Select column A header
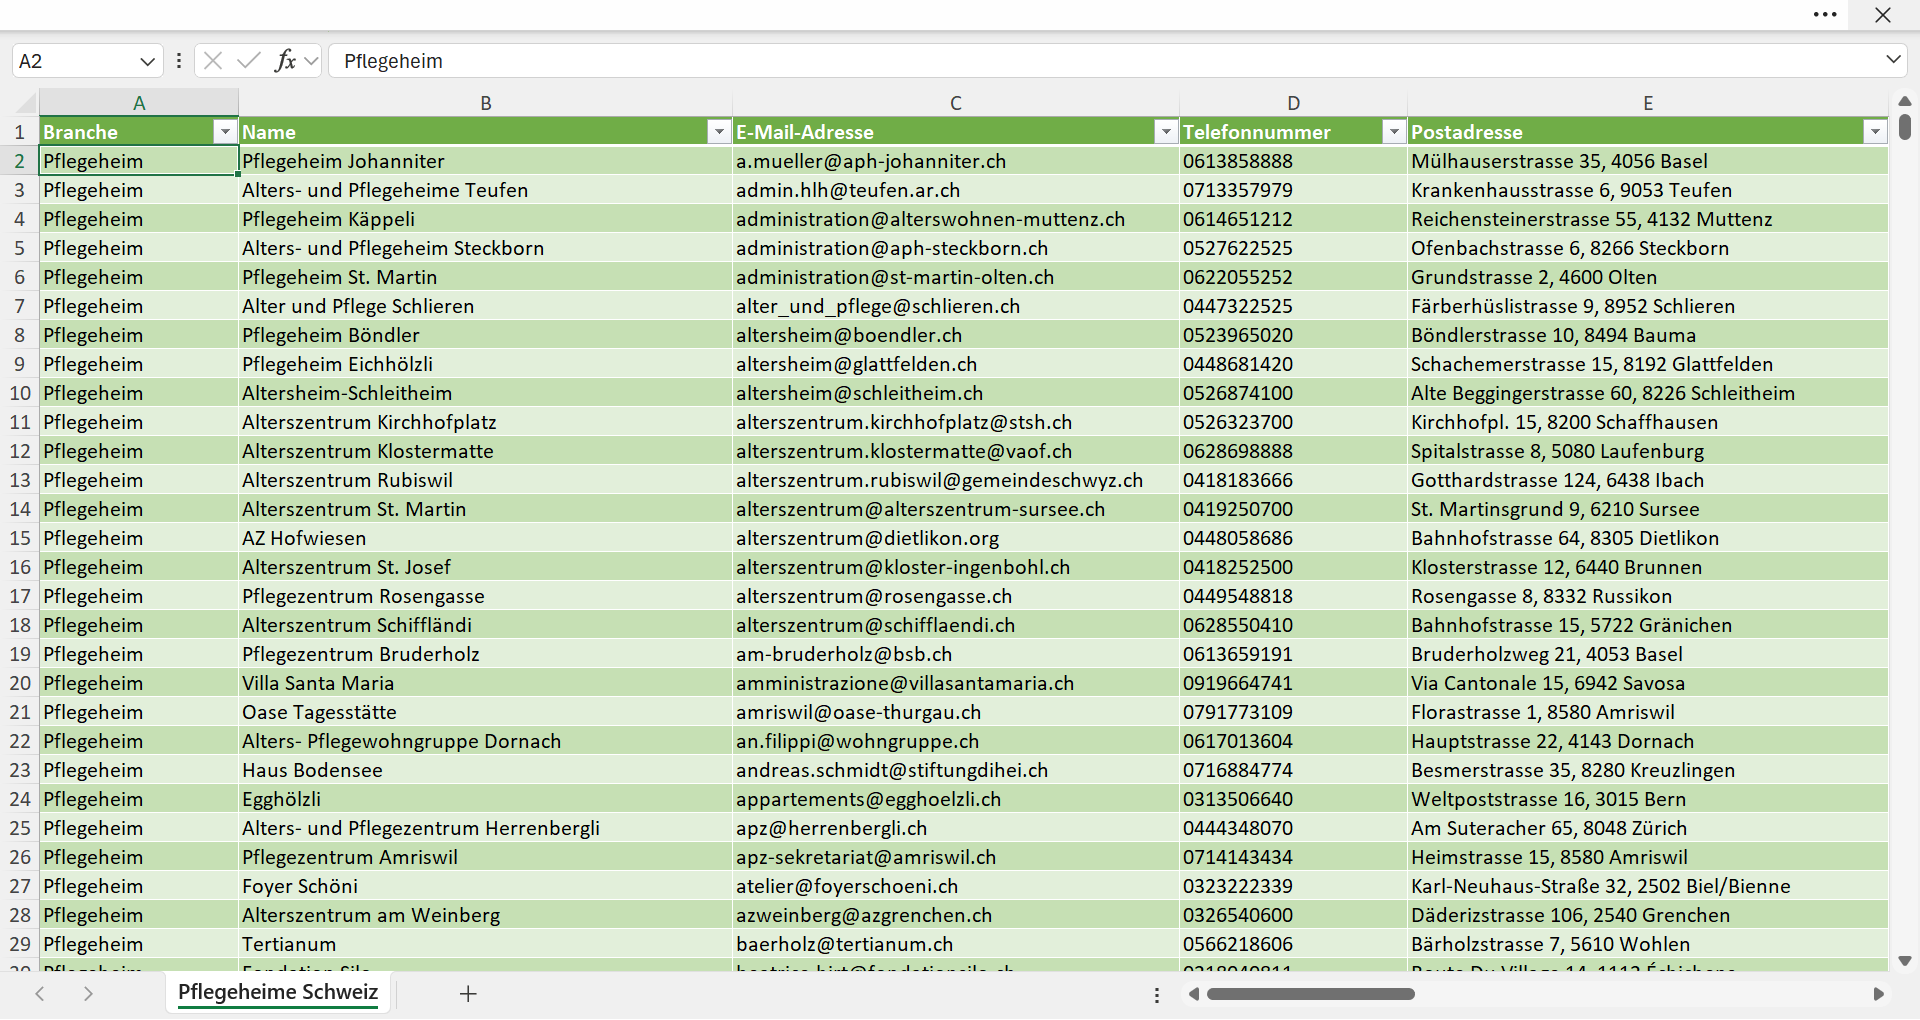 click(139, 103)
